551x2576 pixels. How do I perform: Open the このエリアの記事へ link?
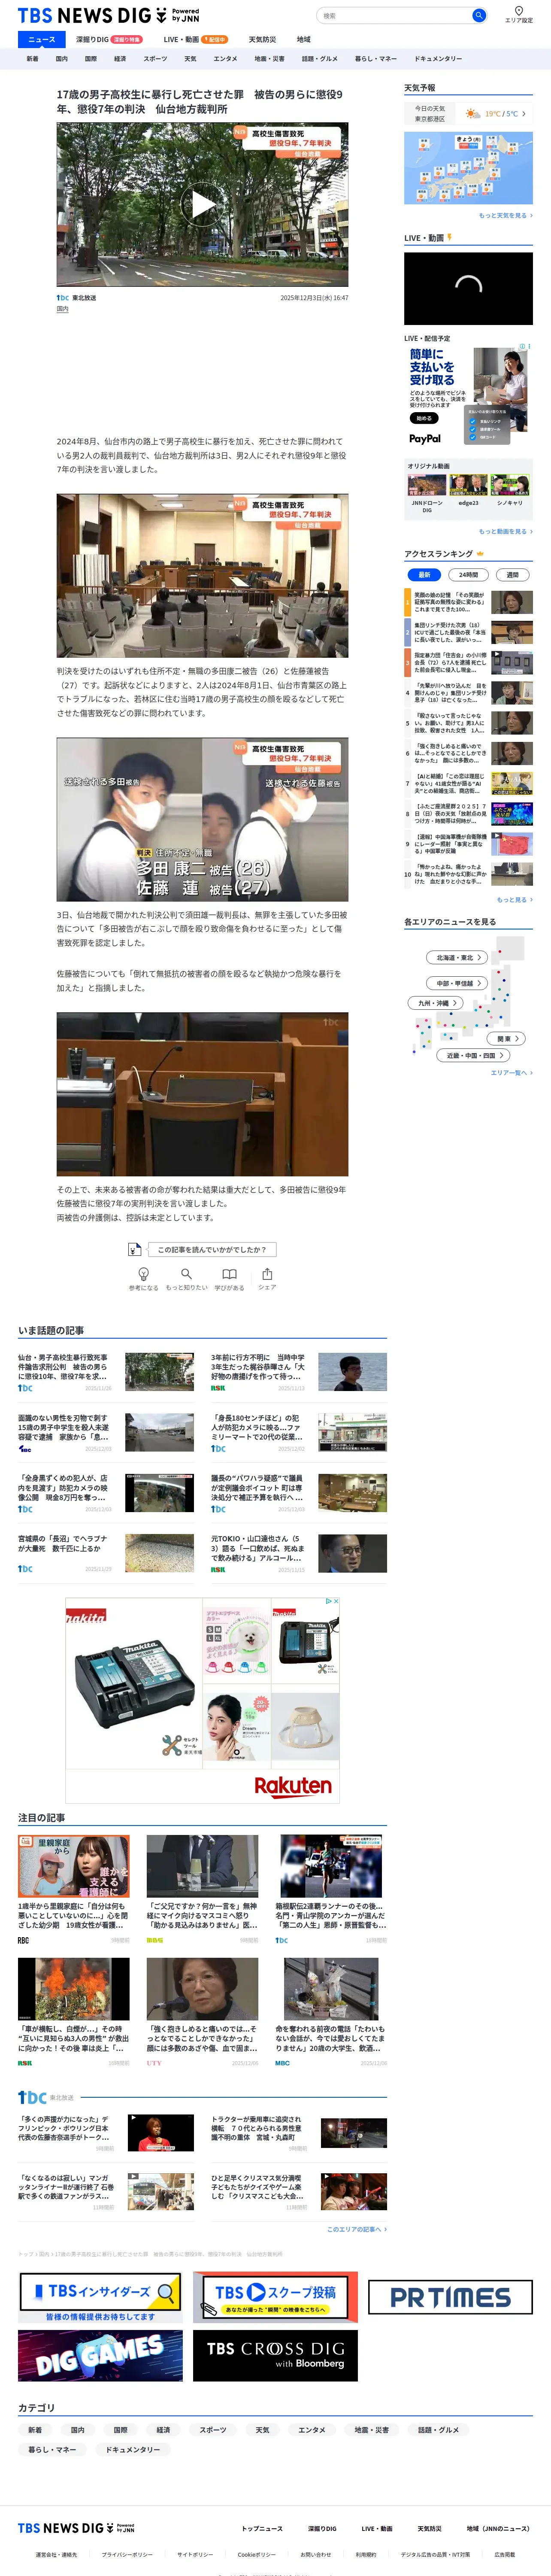point(357,2229)
